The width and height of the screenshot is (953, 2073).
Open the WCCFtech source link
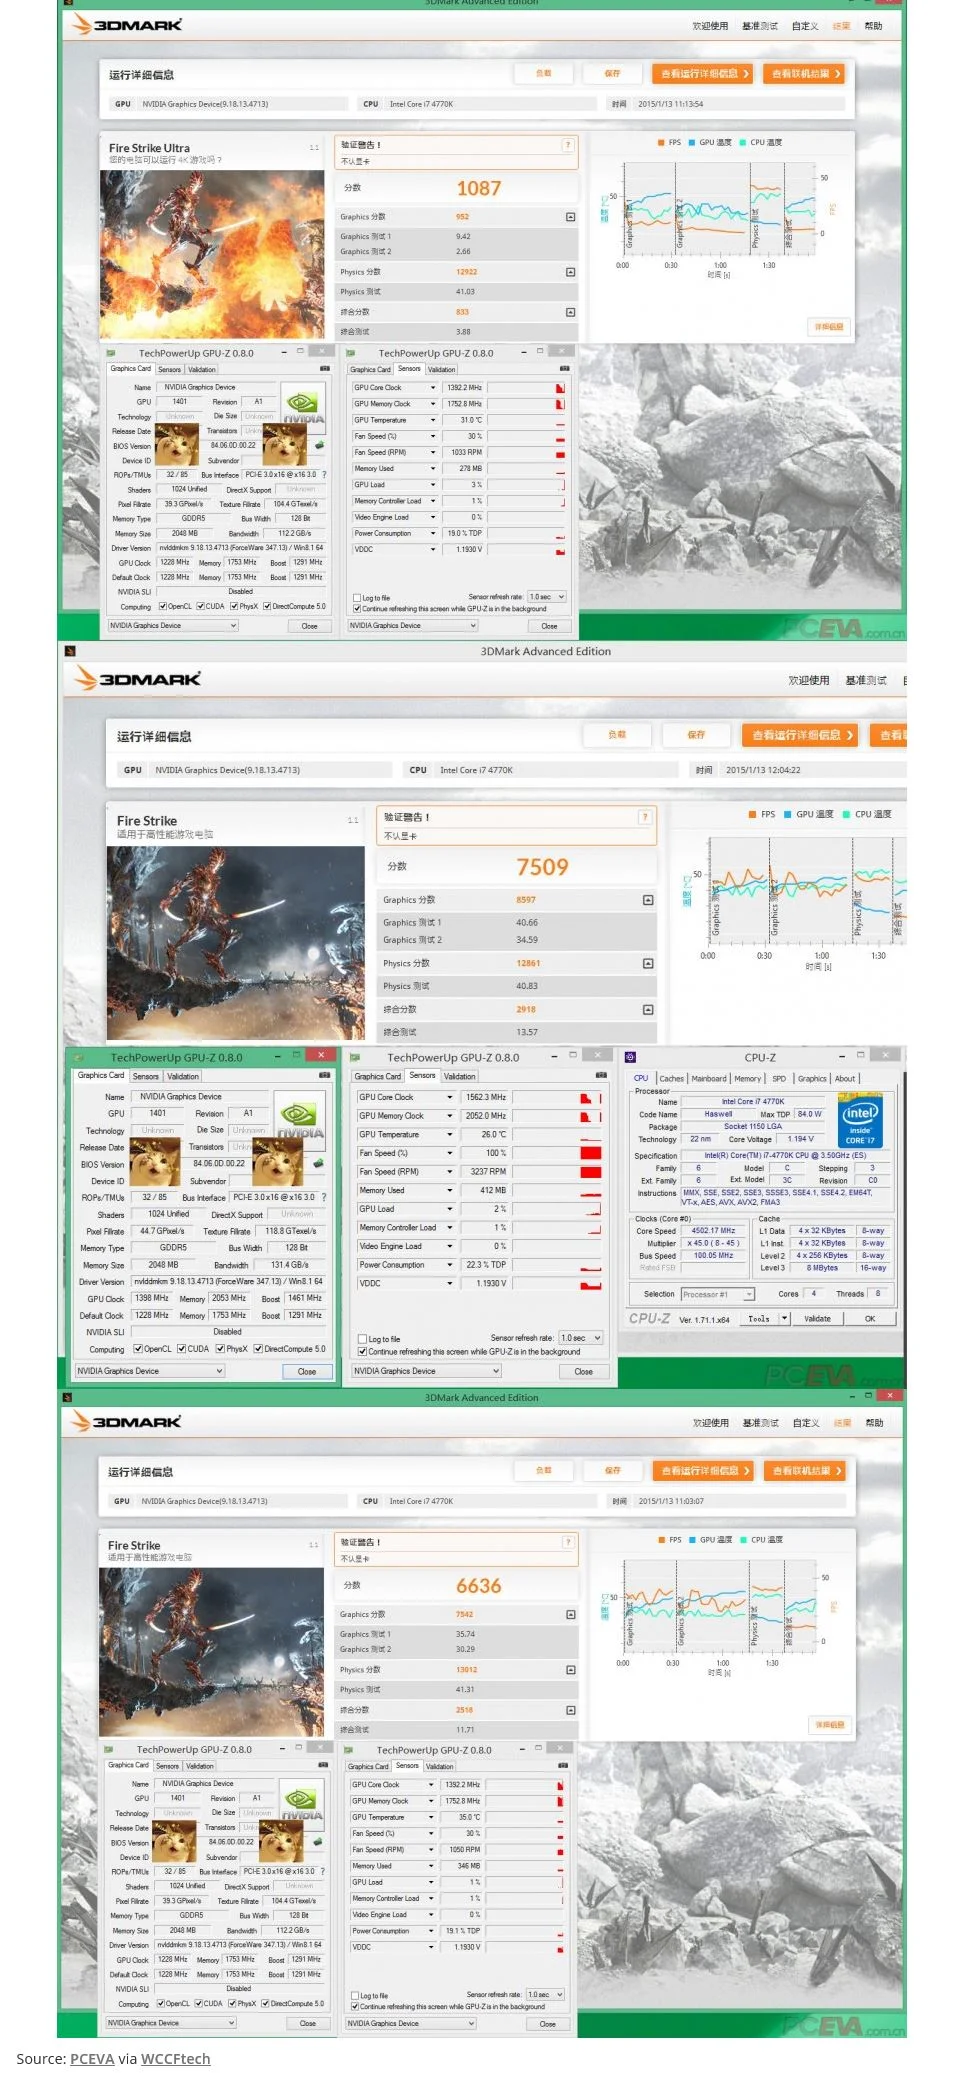[175, 2058]
